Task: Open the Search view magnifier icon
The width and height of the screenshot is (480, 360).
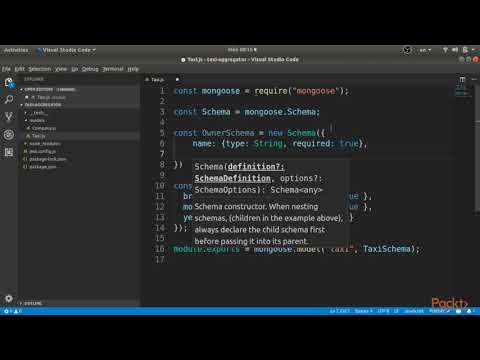Action: click(9, 99)
